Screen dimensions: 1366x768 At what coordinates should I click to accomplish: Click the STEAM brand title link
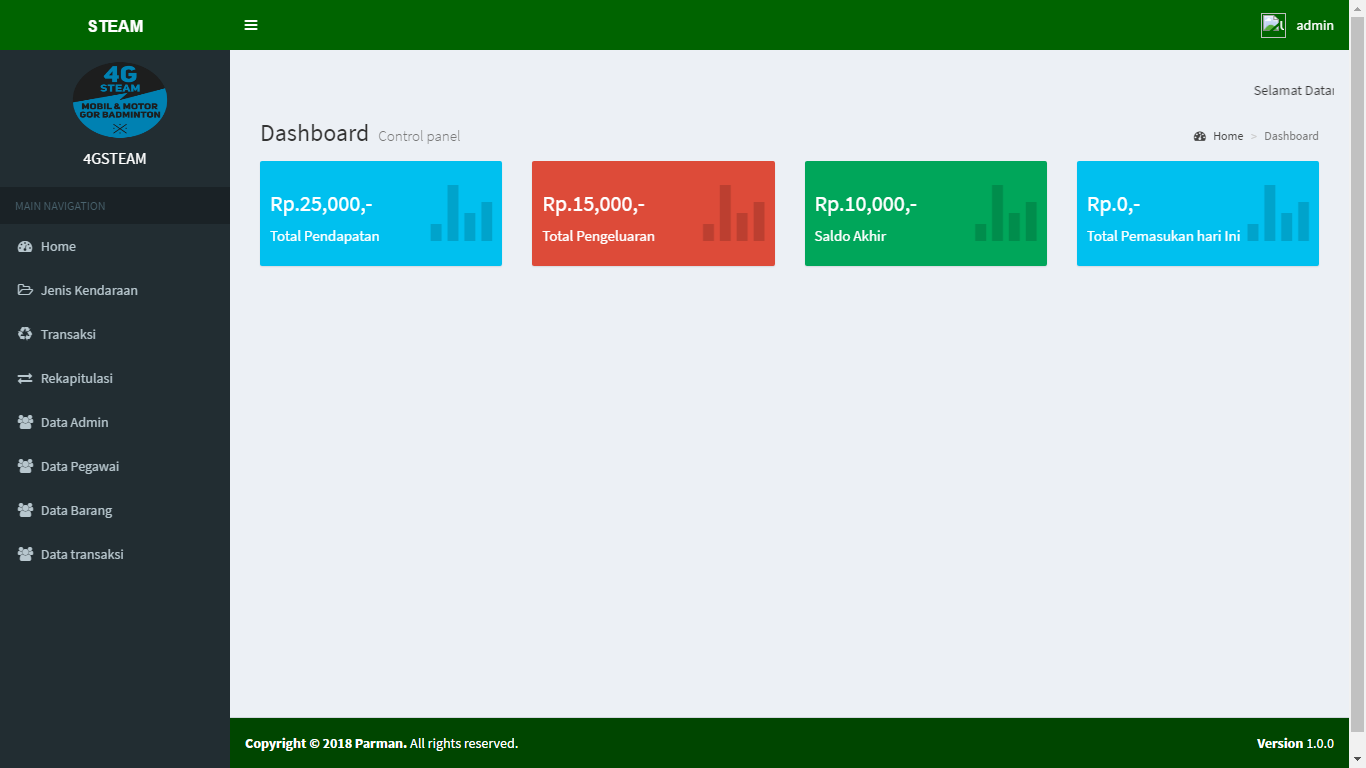pos(115,26)
